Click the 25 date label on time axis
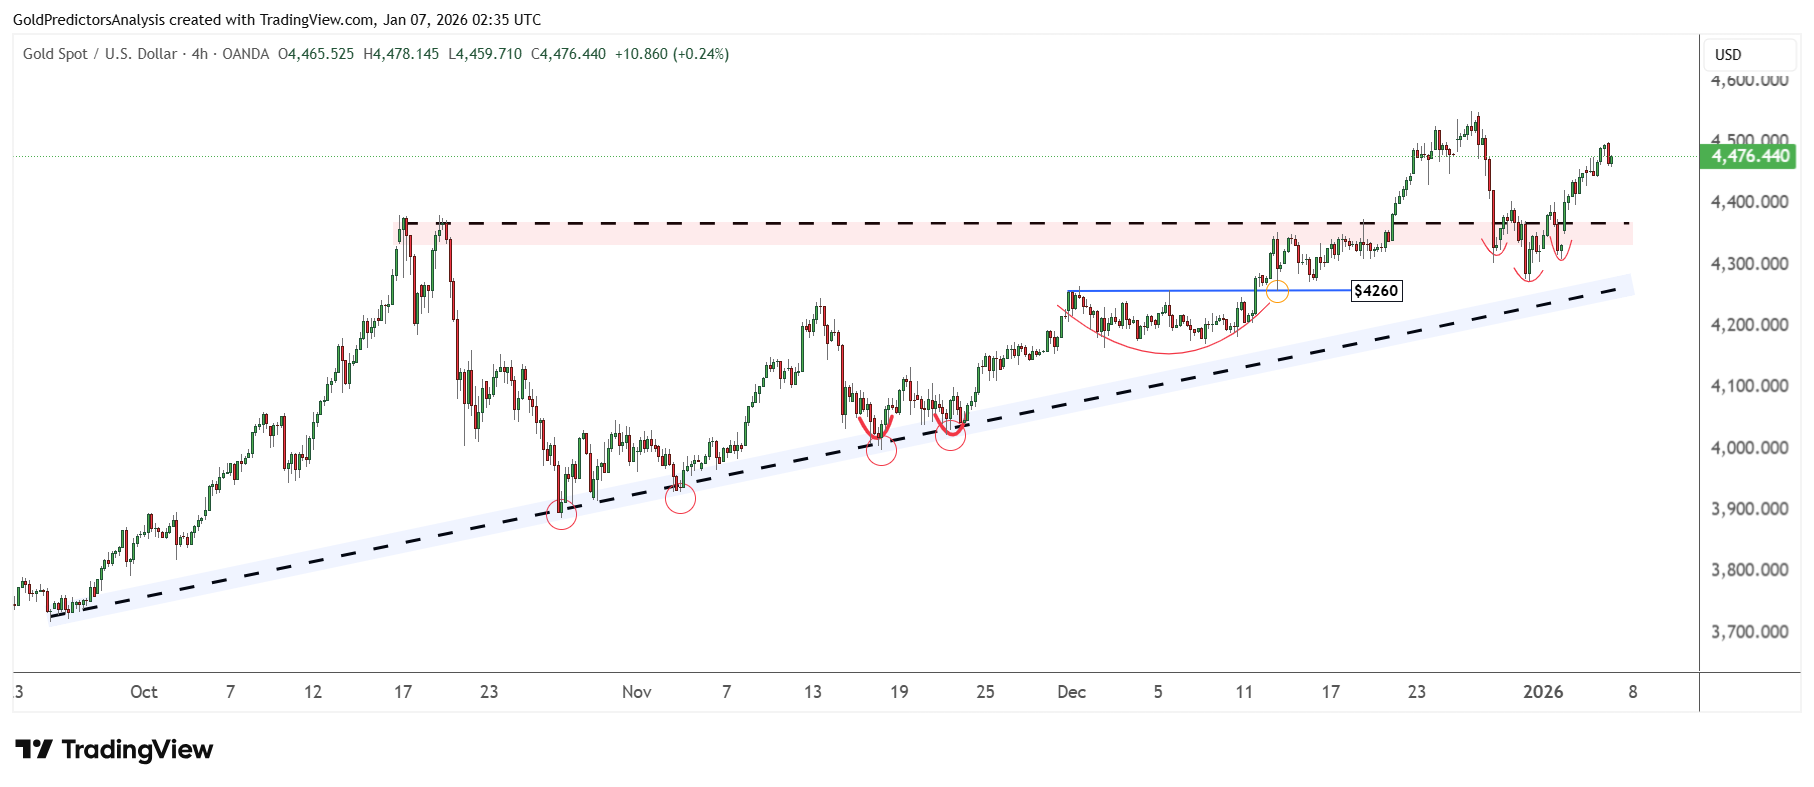 (985, 692)
